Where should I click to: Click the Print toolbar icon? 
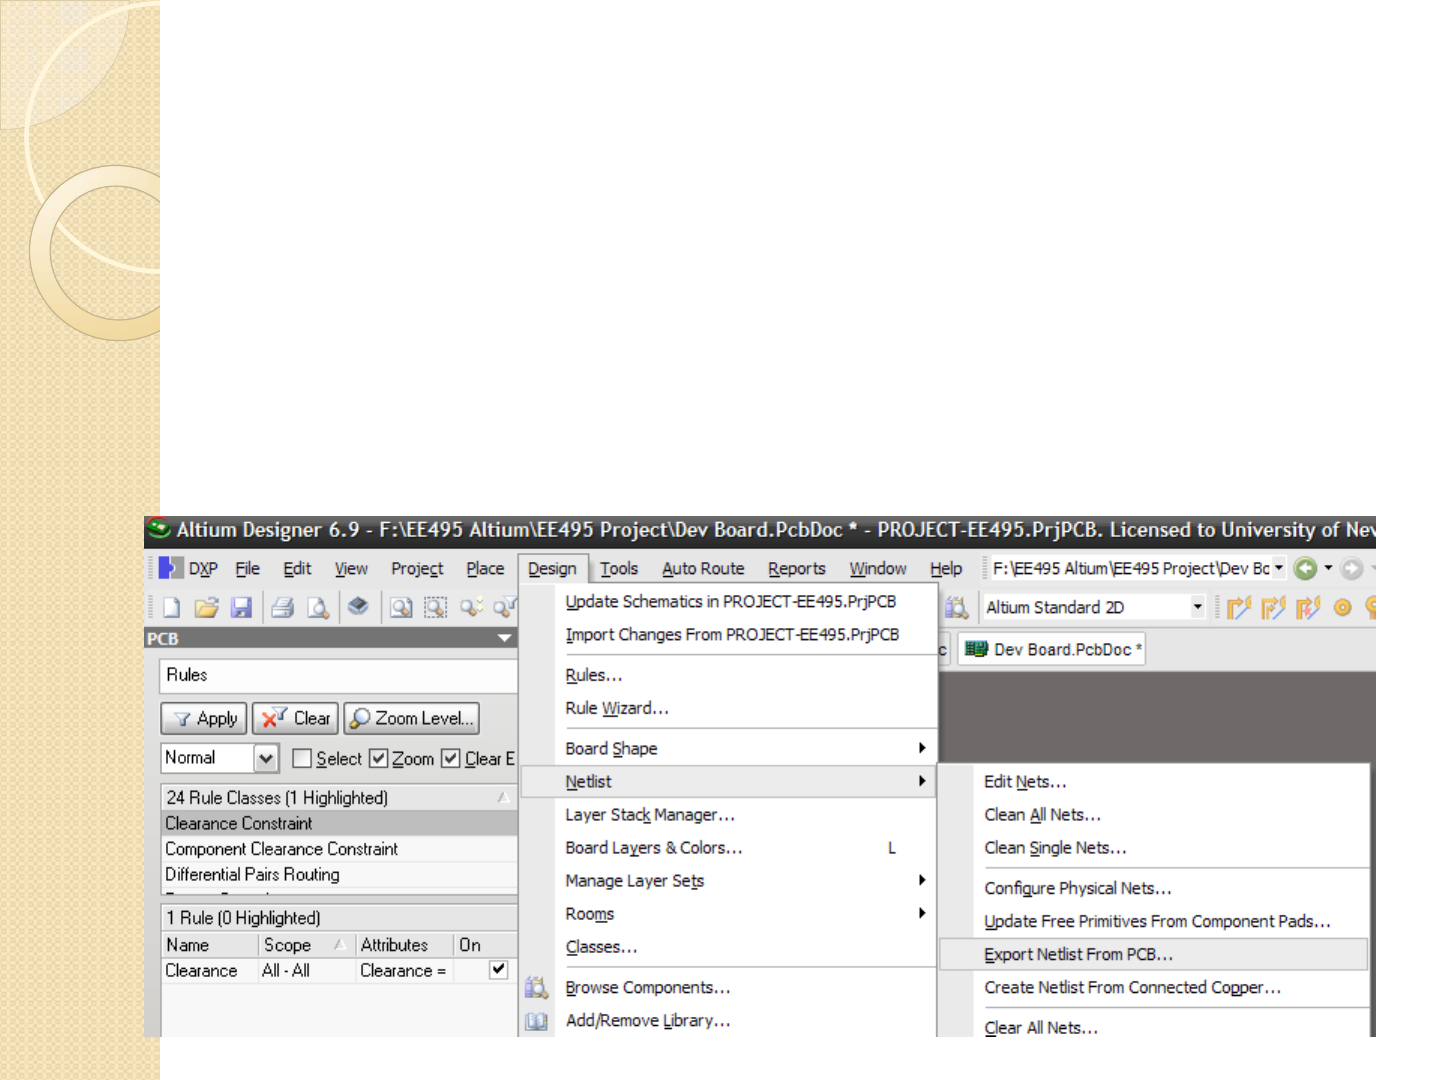point(283,607)
